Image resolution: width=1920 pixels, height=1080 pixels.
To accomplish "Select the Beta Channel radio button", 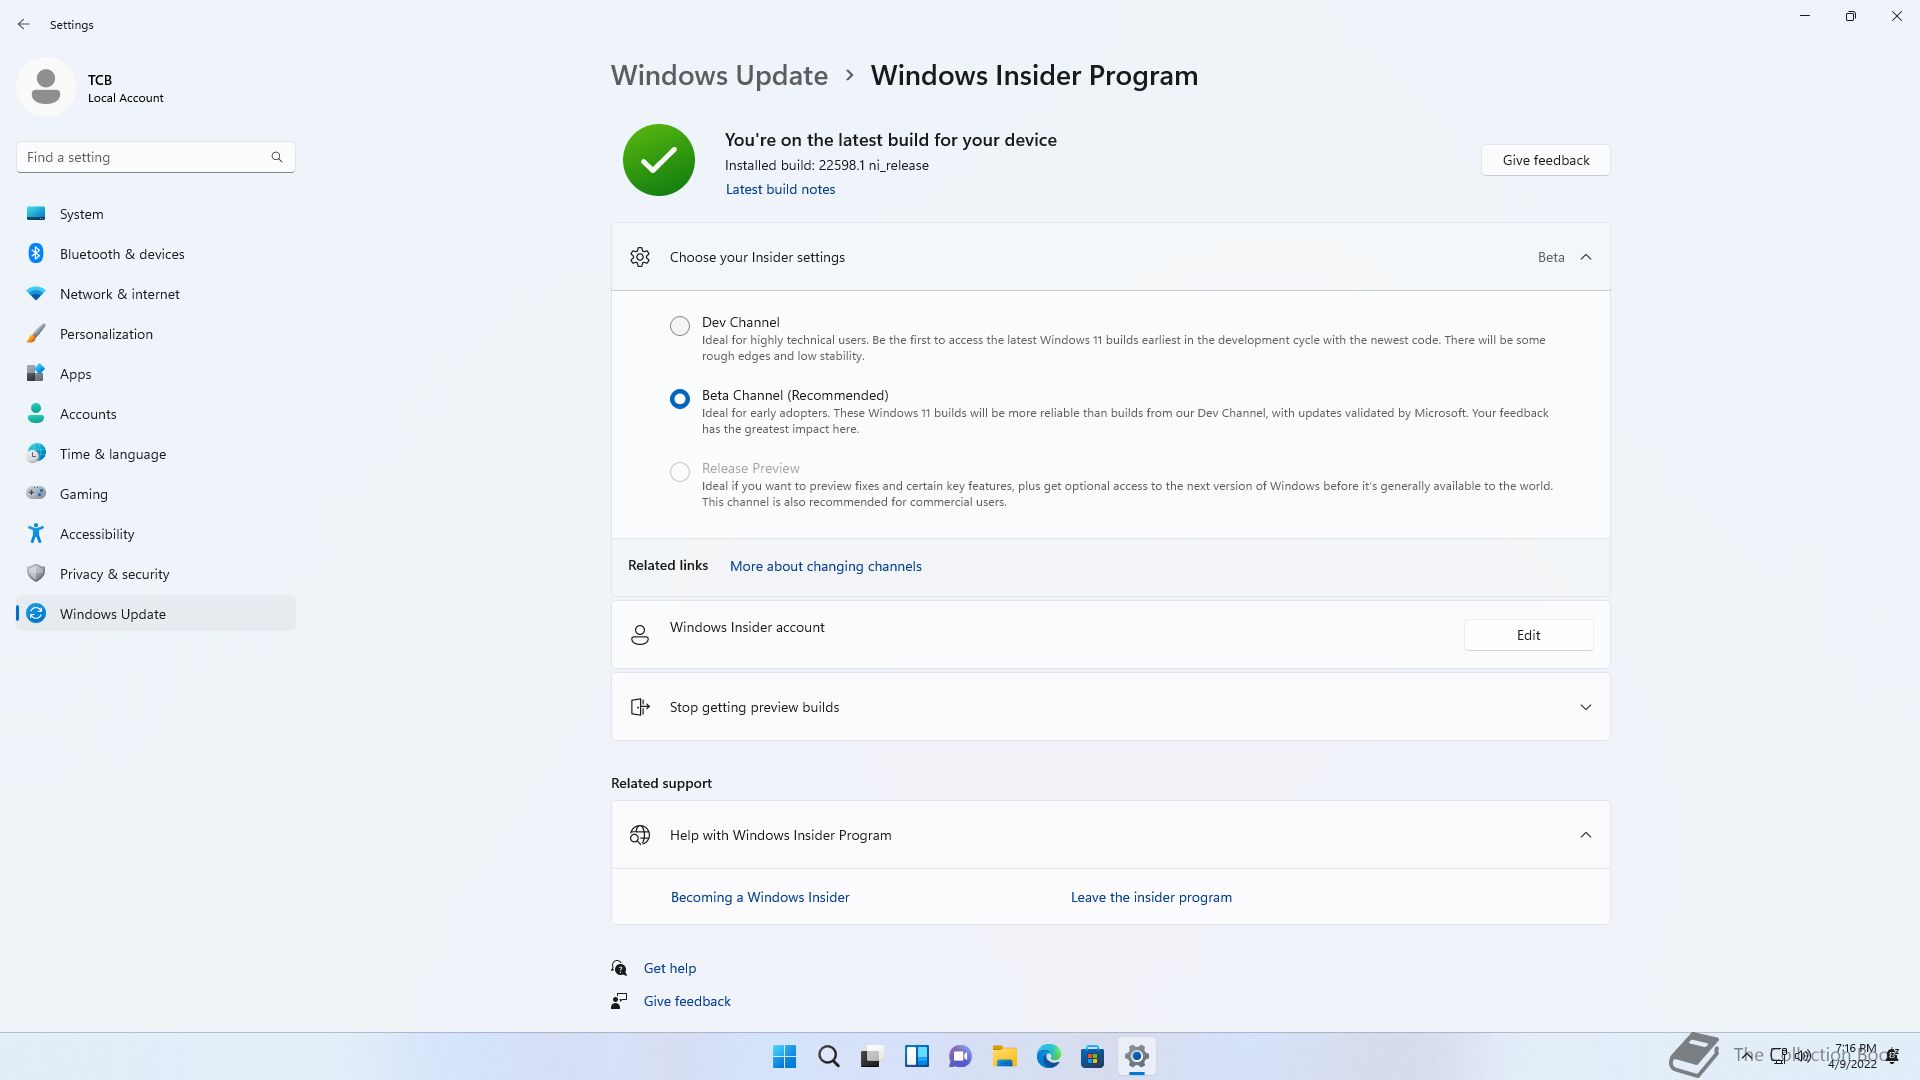I will coord(680,399).
